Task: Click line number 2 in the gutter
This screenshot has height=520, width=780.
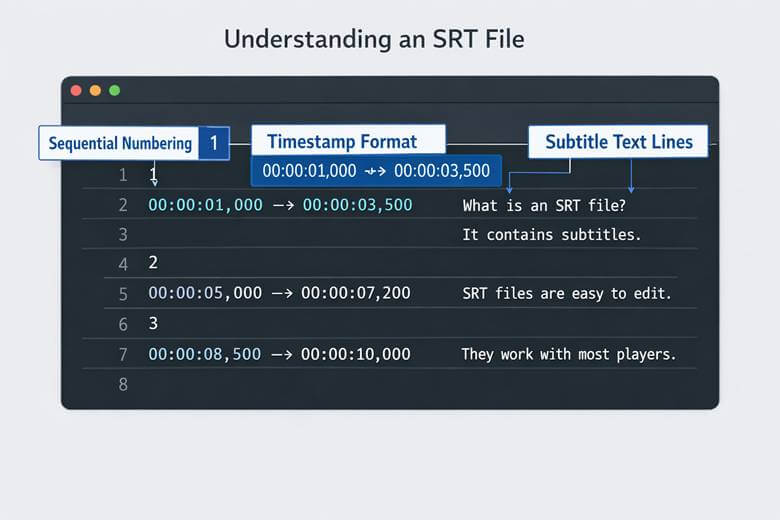Action: tap(123, 205)
